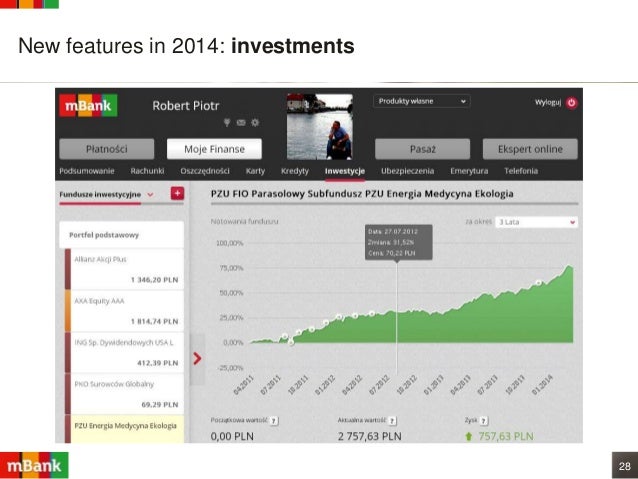638x479 pixels.
Task: Click the chart tooltip dated 27.07.2012
Action: coord(399,242)
